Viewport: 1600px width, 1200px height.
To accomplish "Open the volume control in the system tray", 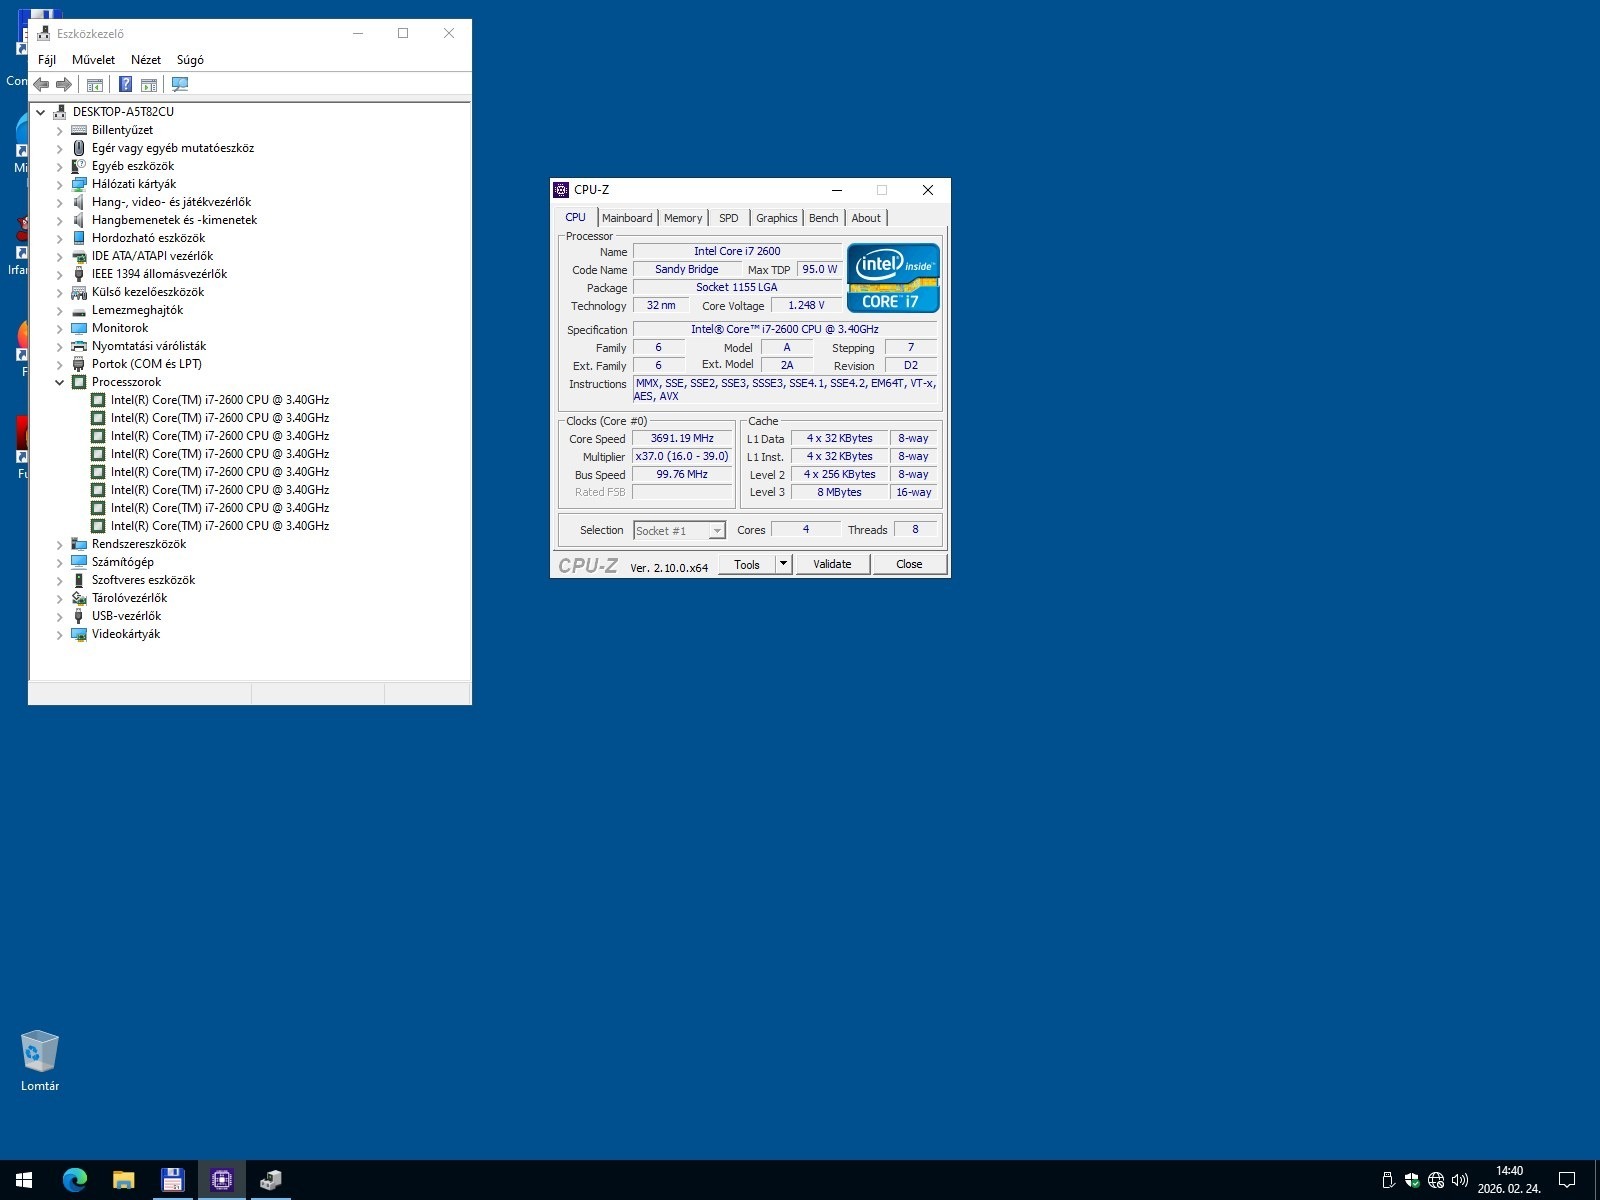I will tap(1460, 1180).
